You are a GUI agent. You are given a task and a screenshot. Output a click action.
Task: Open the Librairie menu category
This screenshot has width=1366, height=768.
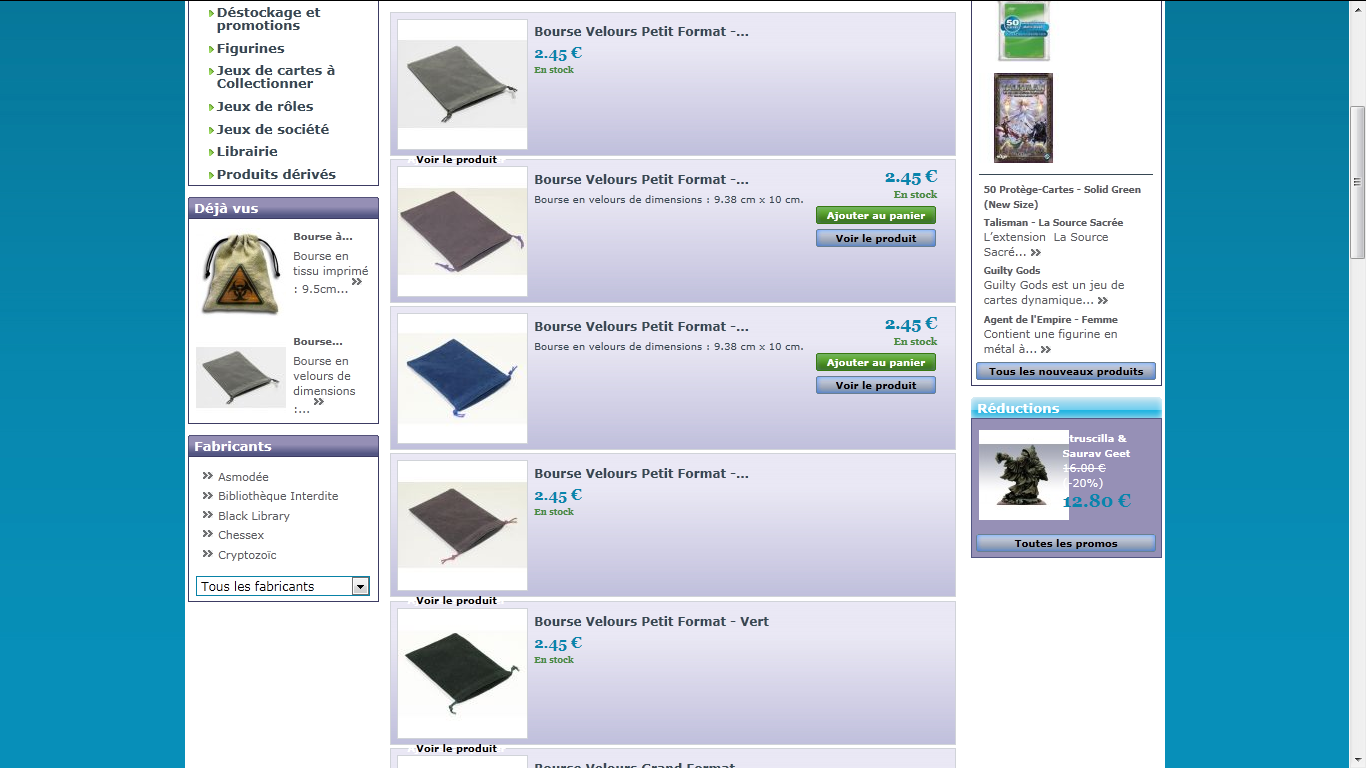click(x=247, y=152)
